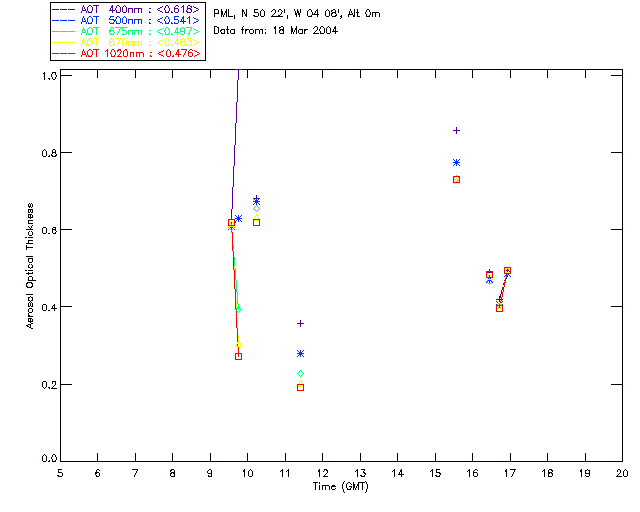This screenshot has width=640, height=512.
Task: Click the green diamond marker near 0.23 thickness
Action: (300, 374)
